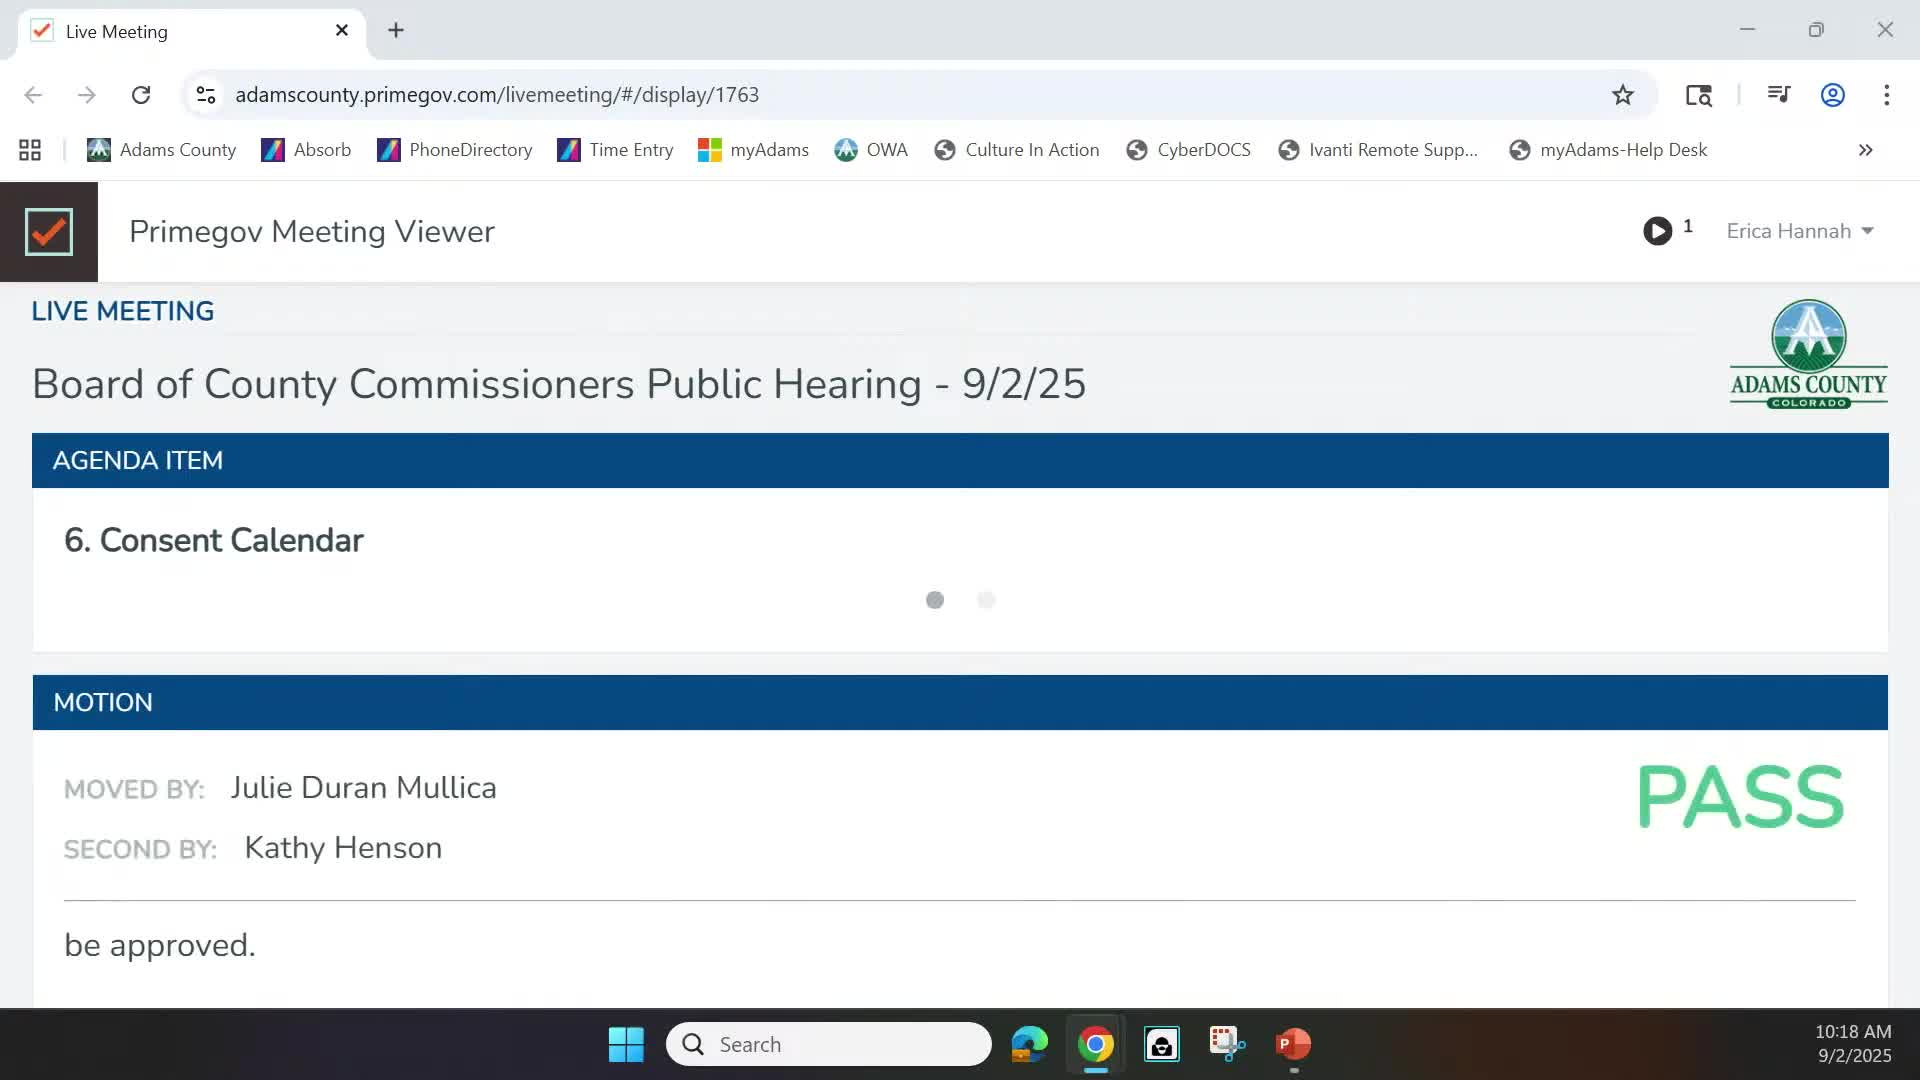Expand the hidden bookmarks chevron
Image resolution: width=1920 pixels, height=1080 pixels.
[1865, 150]
